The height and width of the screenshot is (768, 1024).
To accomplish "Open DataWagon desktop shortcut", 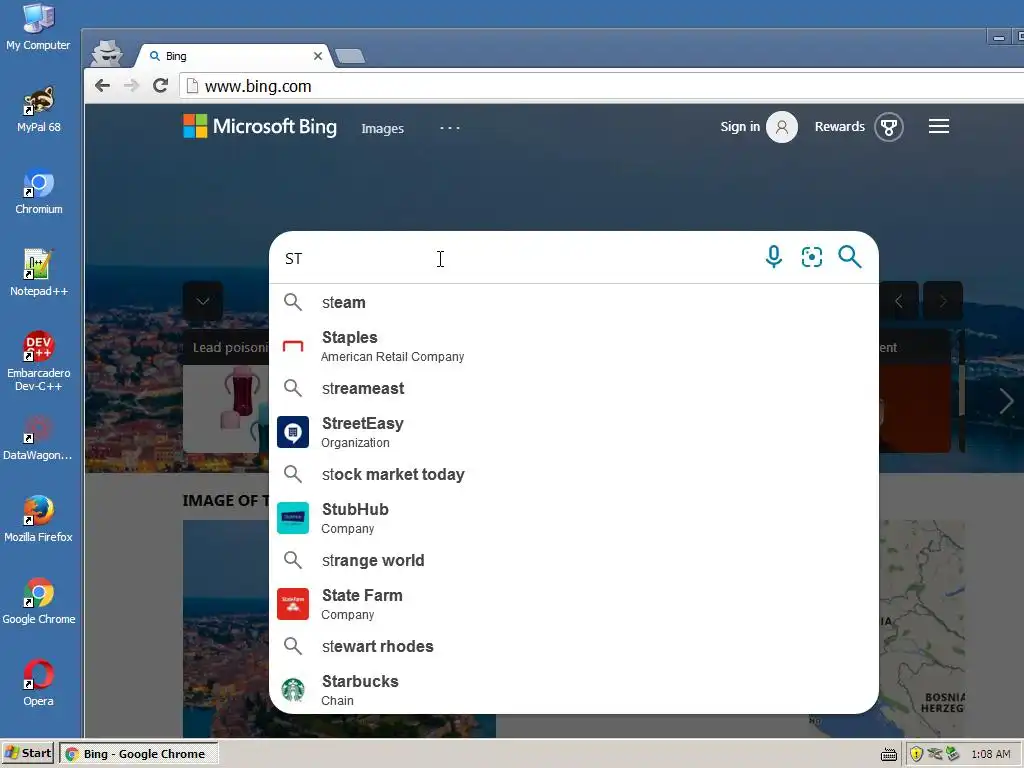I will pyautogui.click(x=38, y=438).
